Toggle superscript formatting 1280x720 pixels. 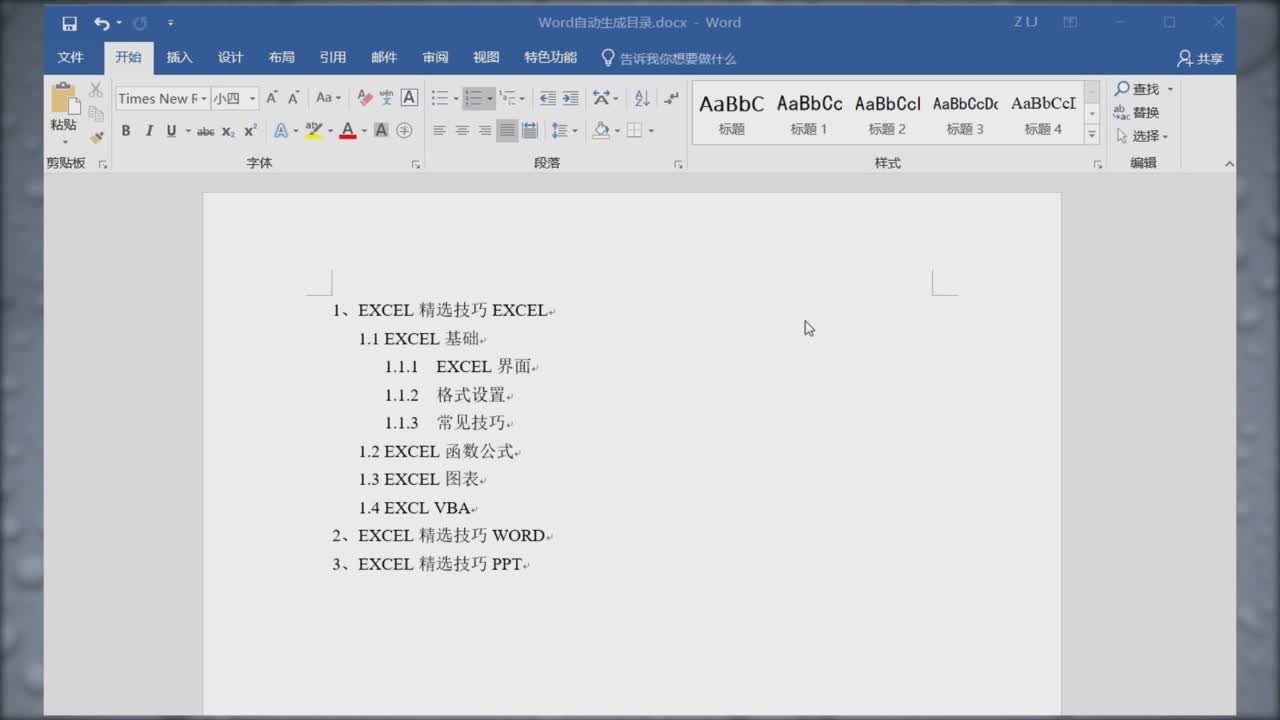[250, 131]
